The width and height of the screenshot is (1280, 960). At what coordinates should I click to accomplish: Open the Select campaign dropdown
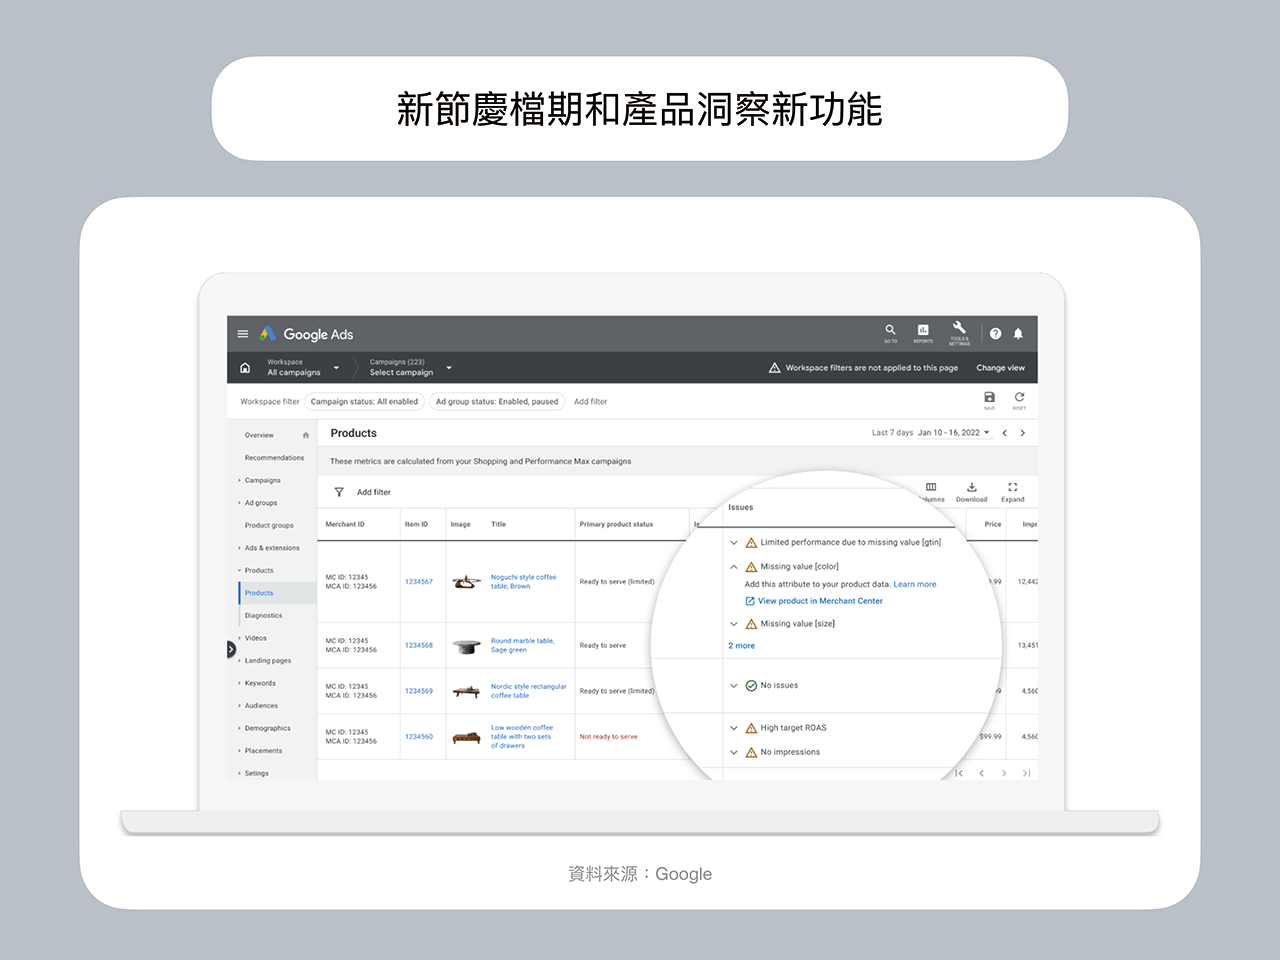(x=410, y=368)
